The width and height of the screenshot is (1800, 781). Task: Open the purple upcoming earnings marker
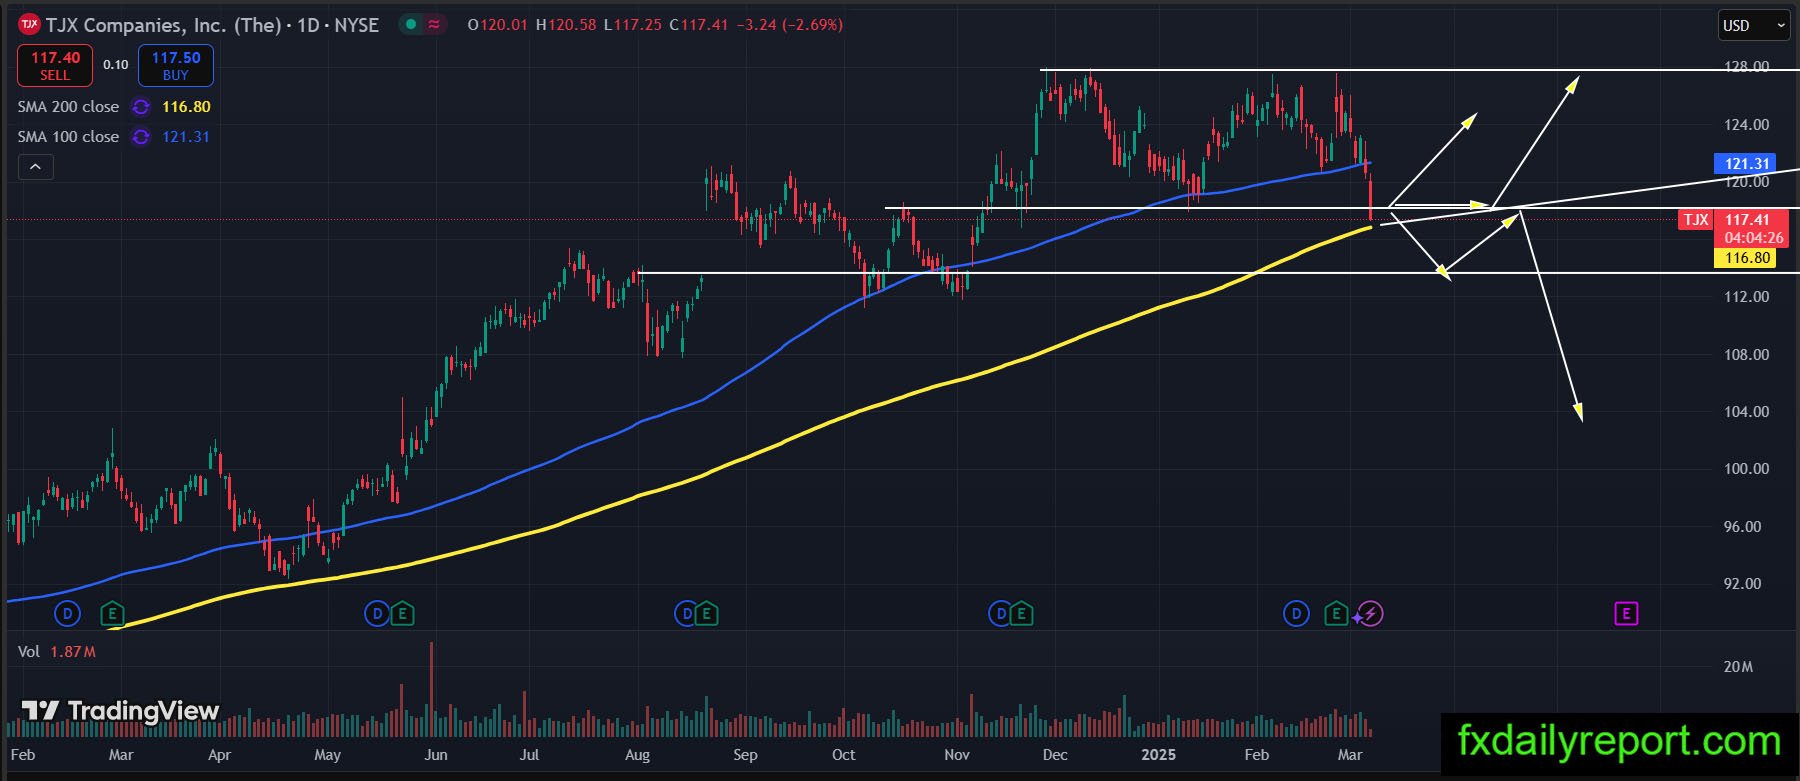click(1626, 614)
